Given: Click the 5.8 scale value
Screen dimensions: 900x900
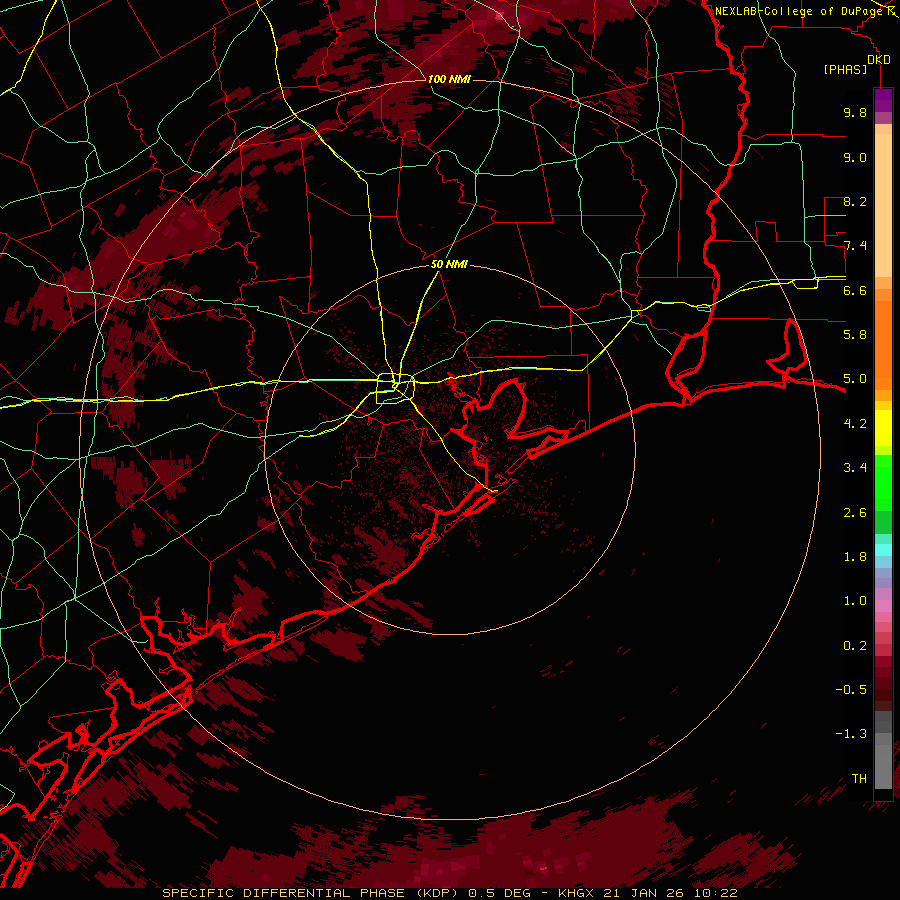Looking at the screenshot, I should click(855, 335).
